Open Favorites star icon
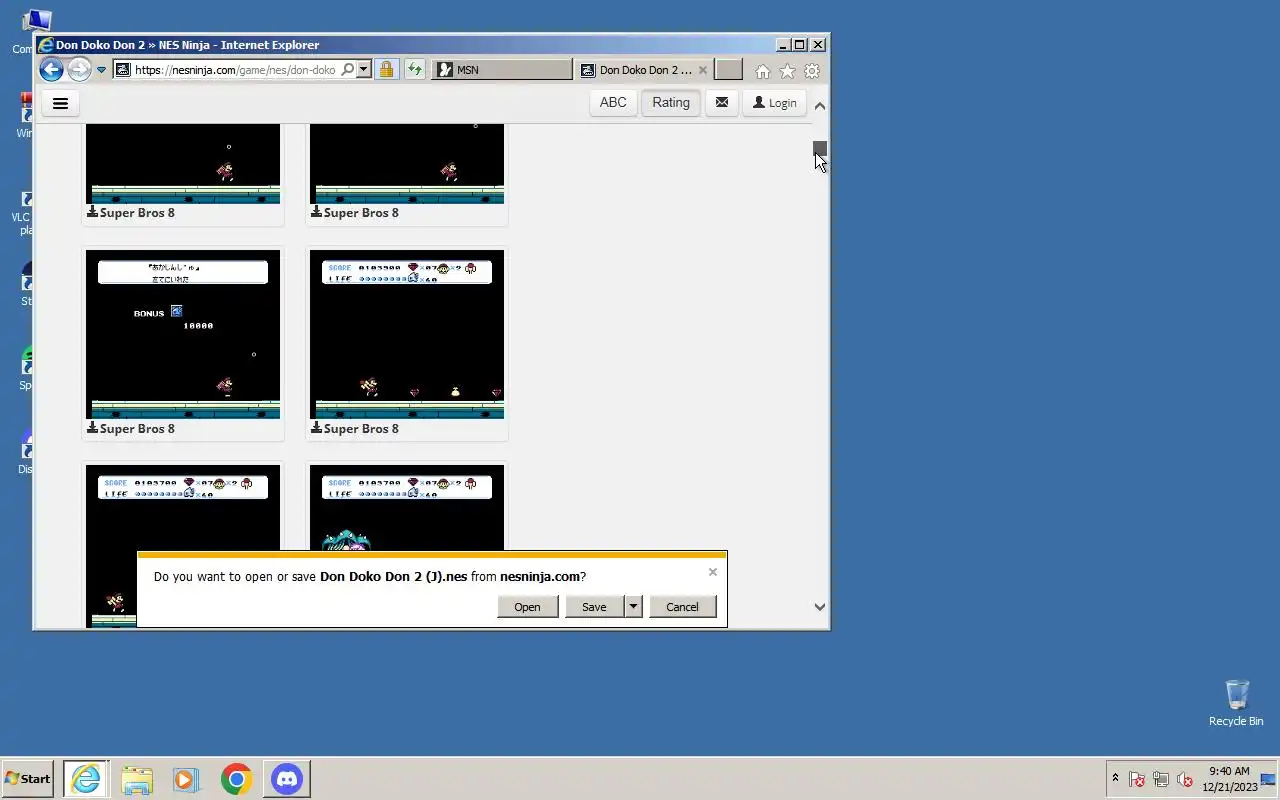The width and height of the screenshot is (1280, 800). [x=787, y=71]
